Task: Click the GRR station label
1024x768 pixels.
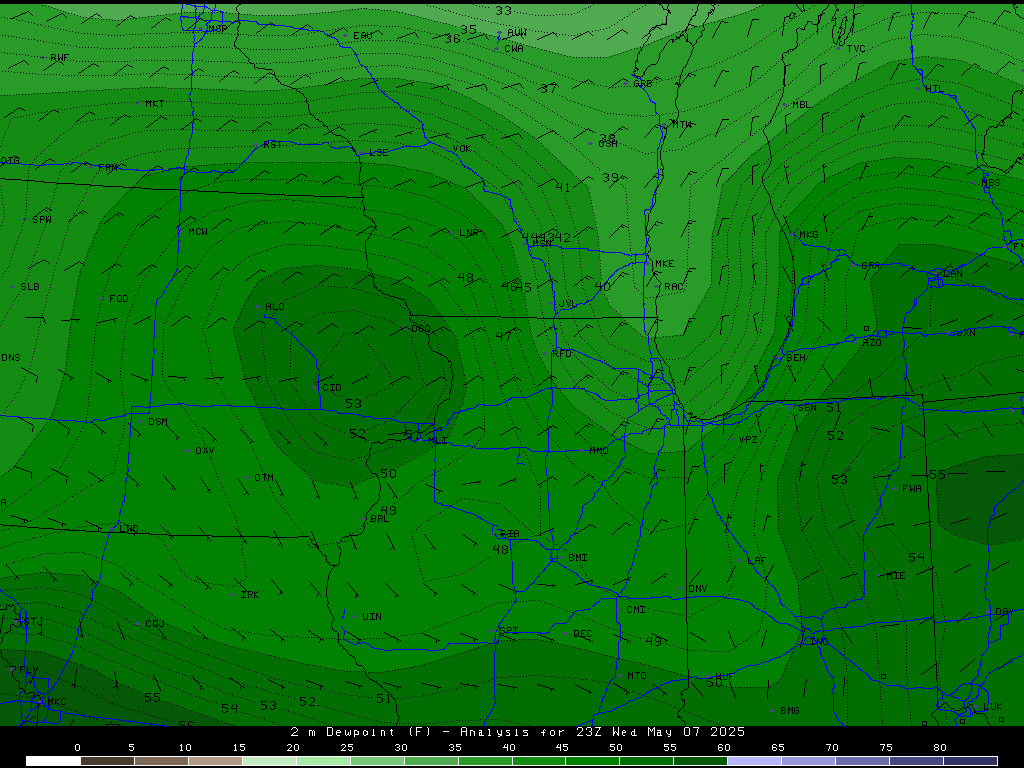Action: (871, 265)
